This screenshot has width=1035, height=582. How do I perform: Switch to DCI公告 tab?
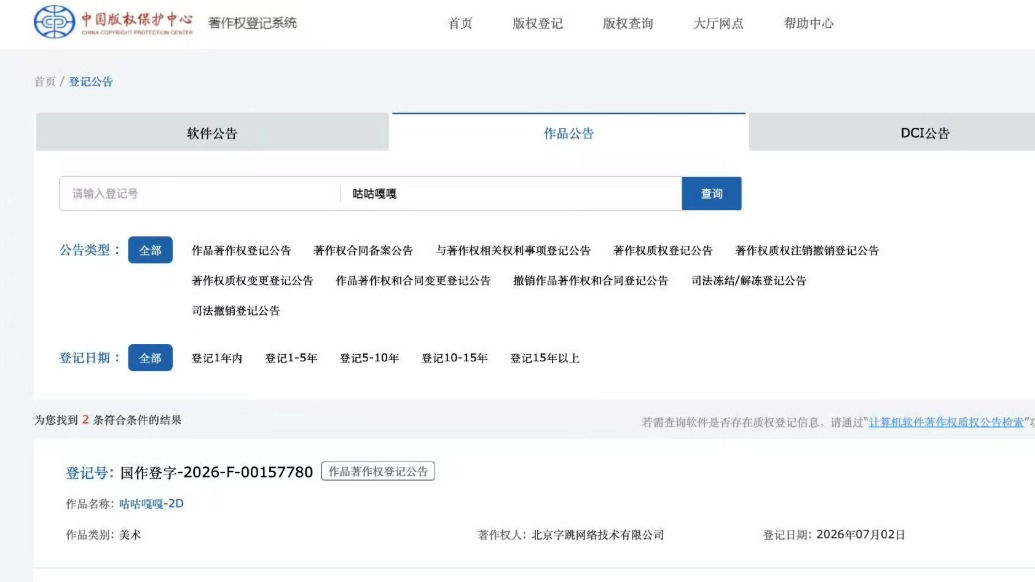[x=924, y=133]
